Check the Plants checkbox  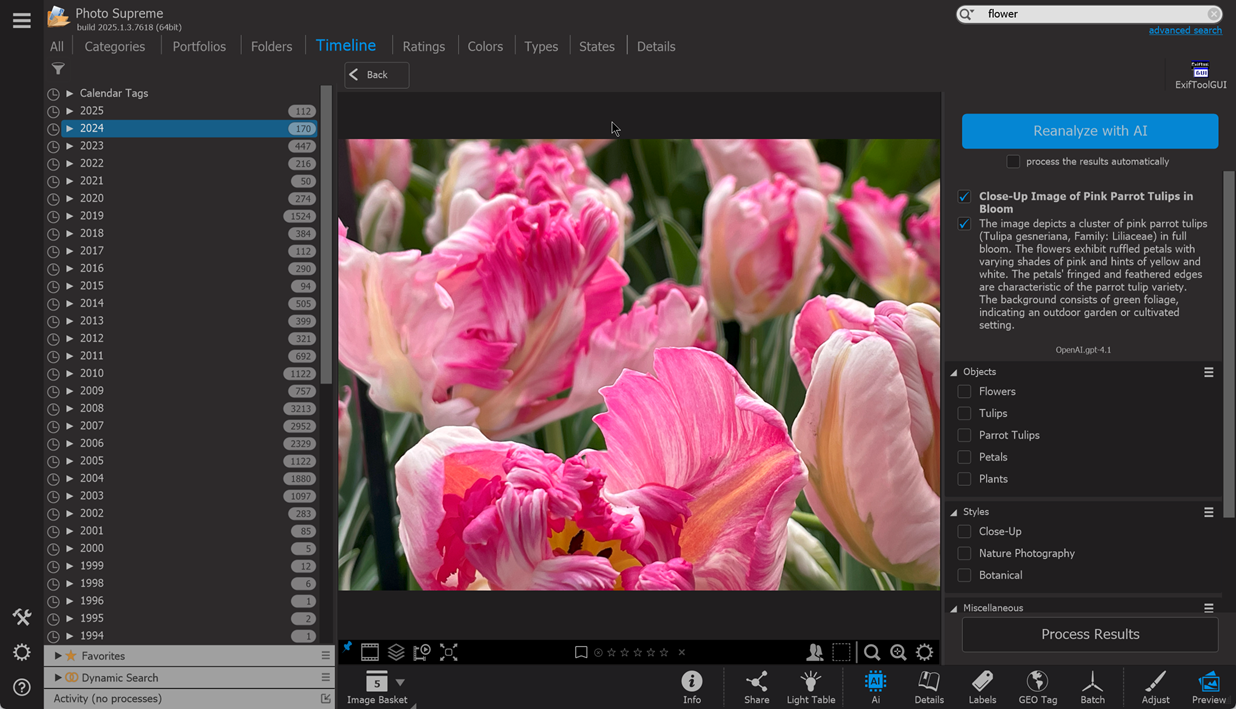tap(964, 479)
